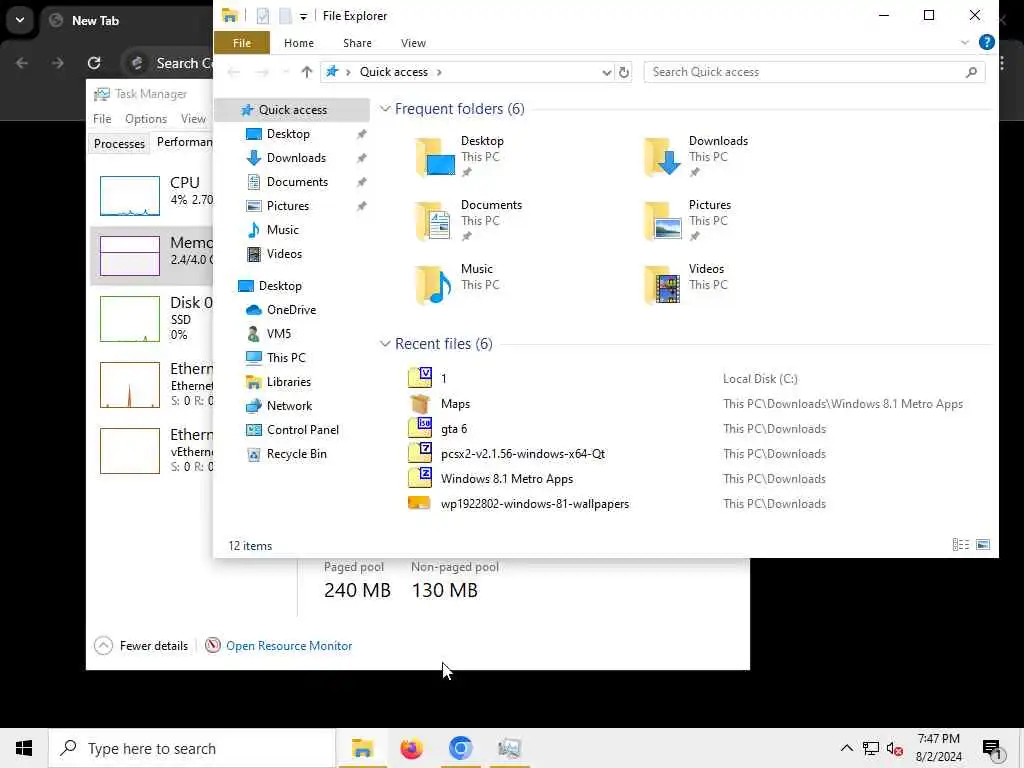Click Open Resource Monitor link
This screenshot has width=1024, height=768.
pyautogui.click(x=289, y=645)
